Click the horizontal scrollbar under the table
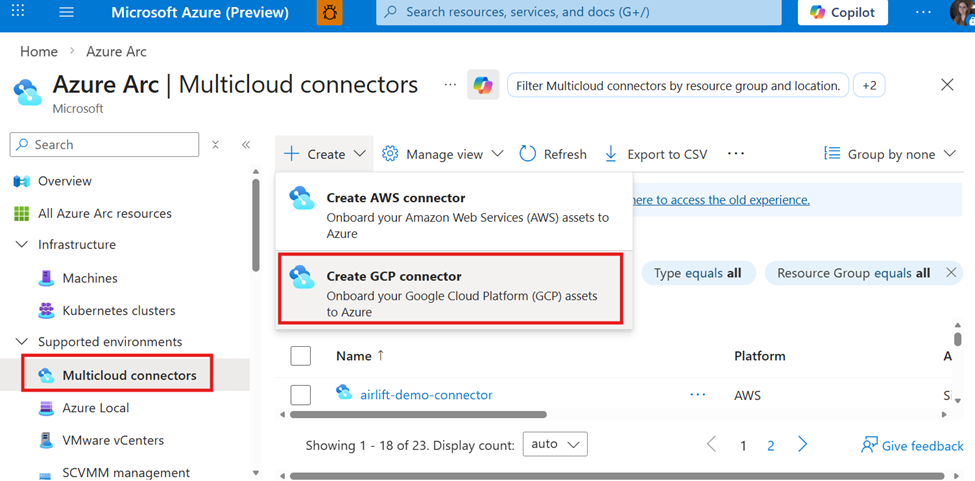This screenshot has width=975, height=481. pyautogui.click(x=418, y=414)
